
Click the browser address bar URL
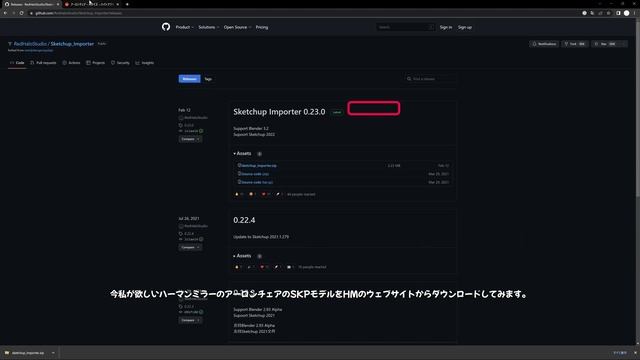[78, 13]
